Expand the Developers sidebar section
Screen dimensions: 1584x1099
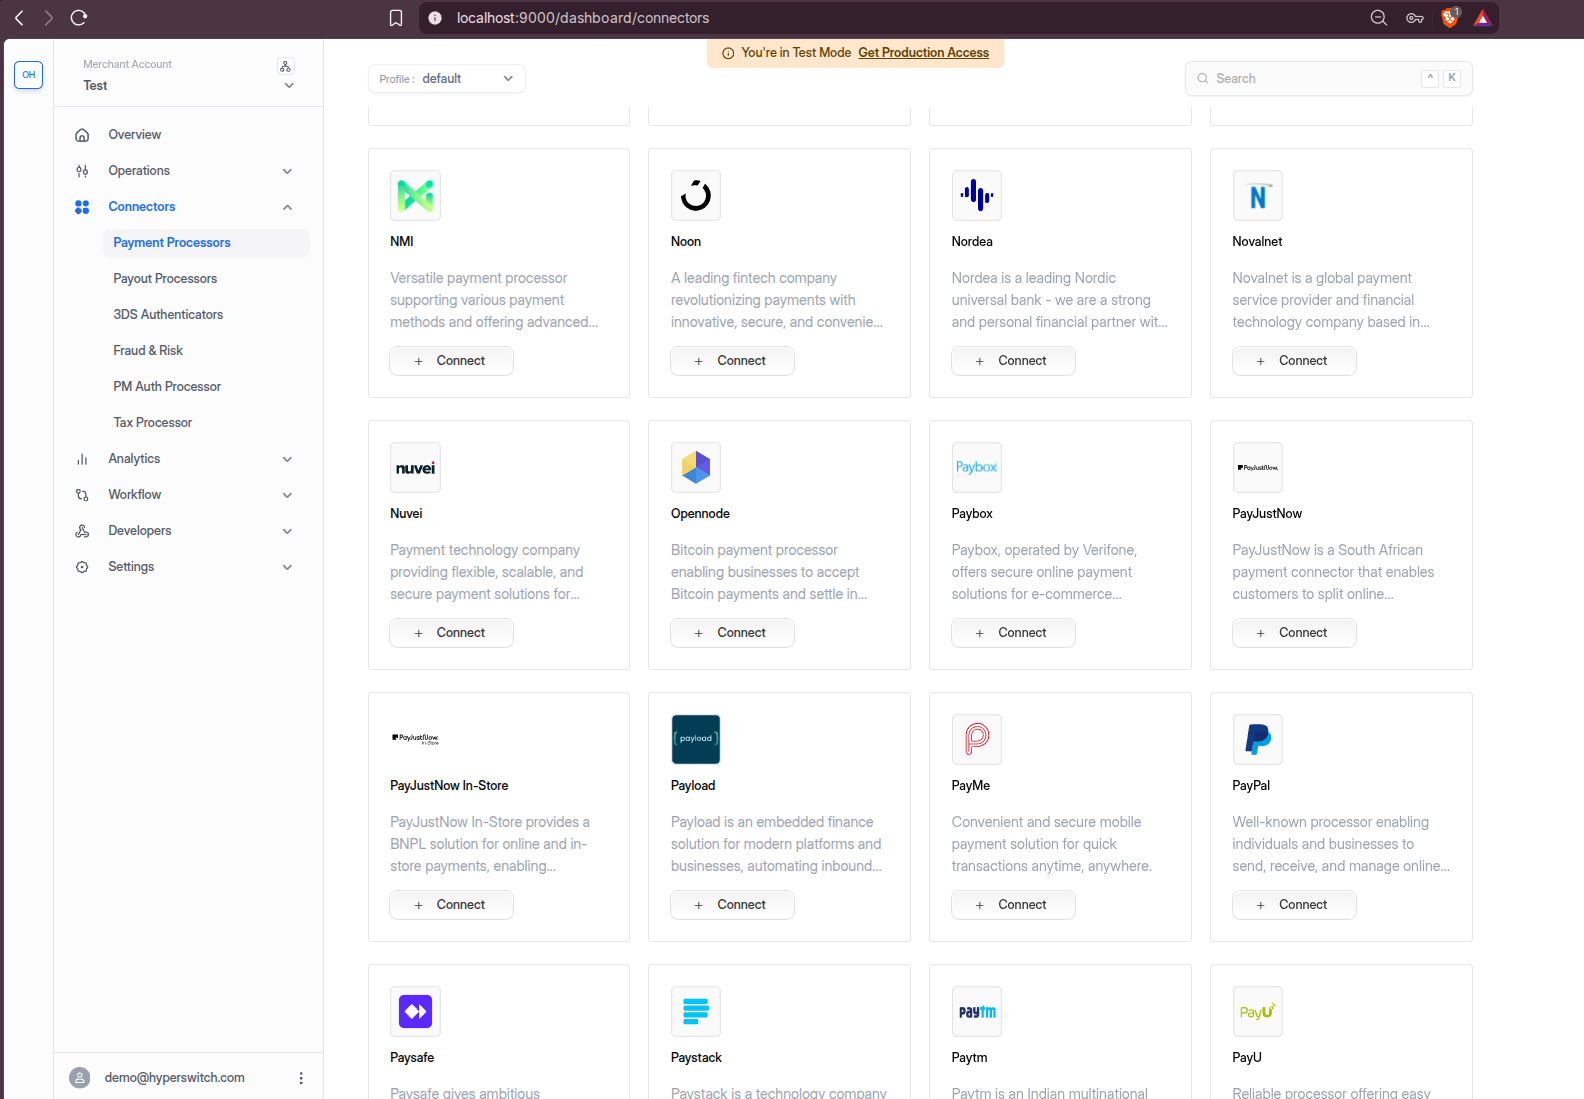point(188,531)
